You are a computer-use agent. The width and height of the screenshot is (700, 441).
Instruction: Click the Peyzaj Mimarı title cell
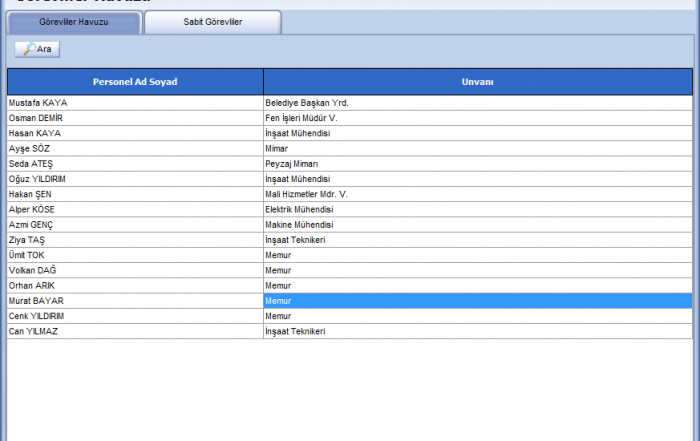(x=477, y=163)
